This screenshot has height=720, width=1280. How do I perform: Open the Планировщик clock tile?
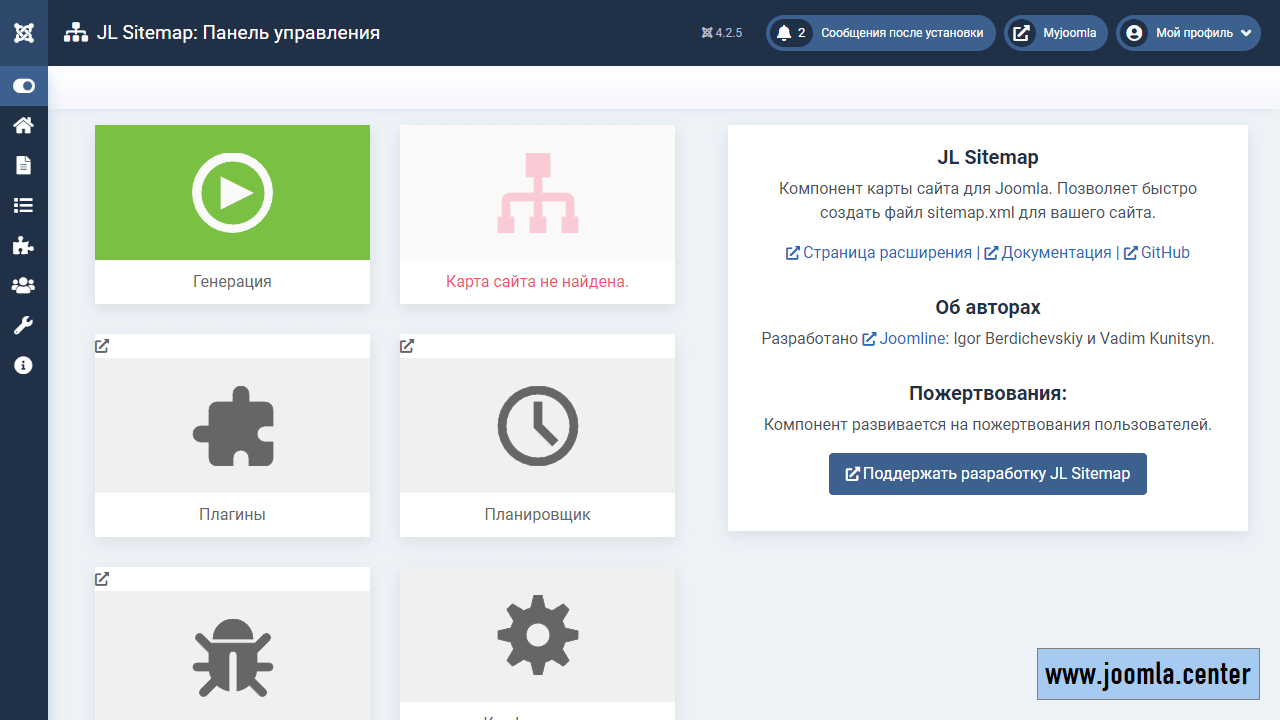537,435
